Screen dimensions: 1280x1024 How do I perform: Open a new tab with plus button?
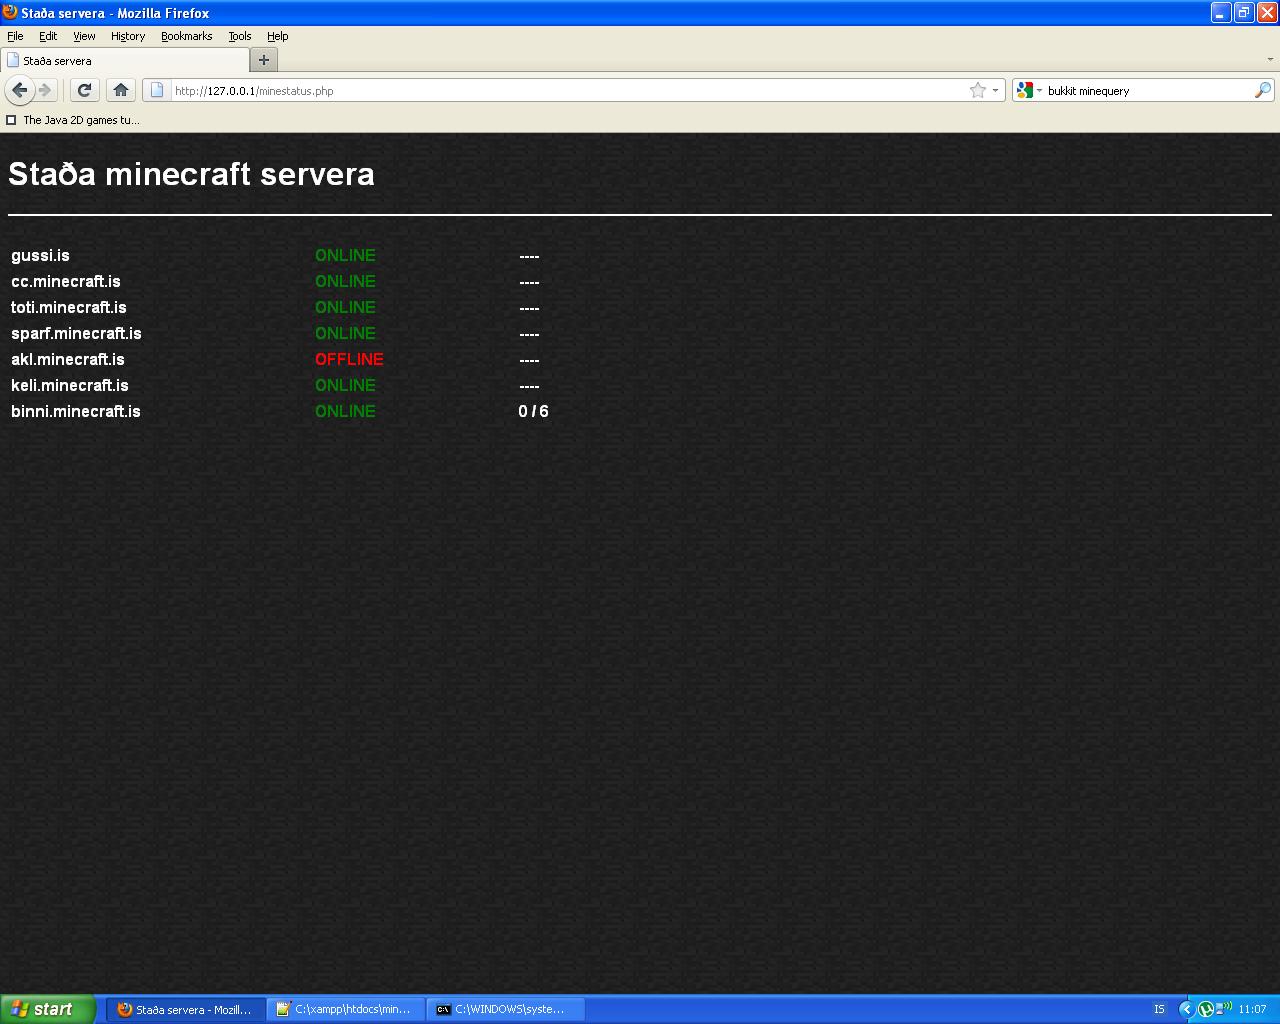click(x=264, y=60)
